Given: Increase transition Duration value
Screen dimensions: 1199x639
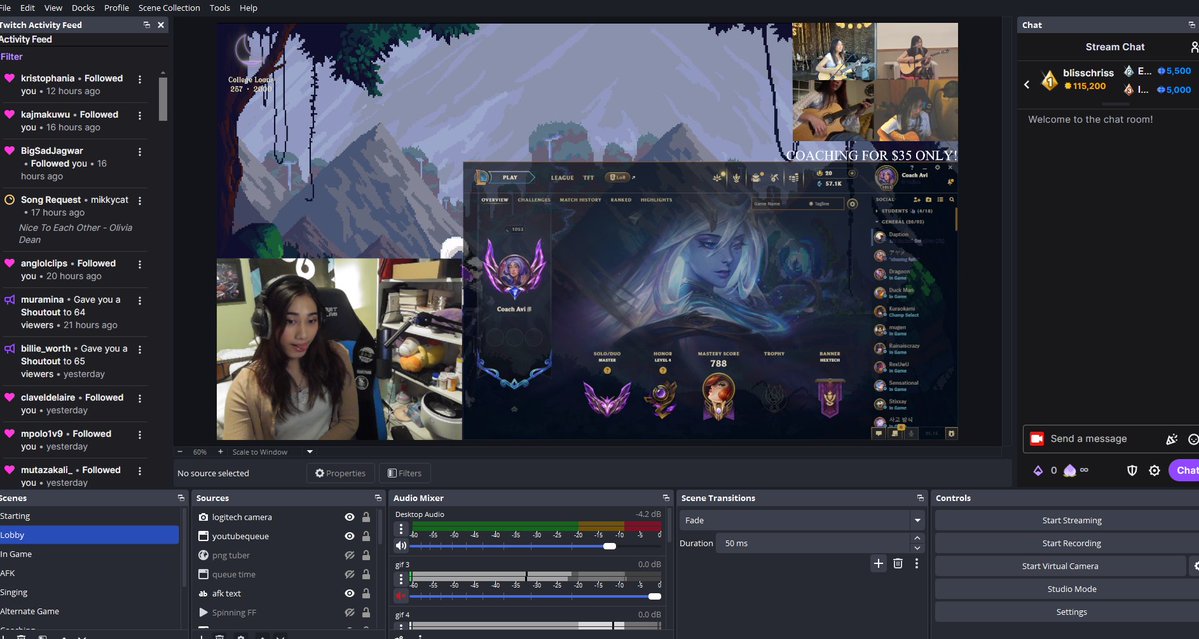Looking at the screenshot, I should 917,538.
